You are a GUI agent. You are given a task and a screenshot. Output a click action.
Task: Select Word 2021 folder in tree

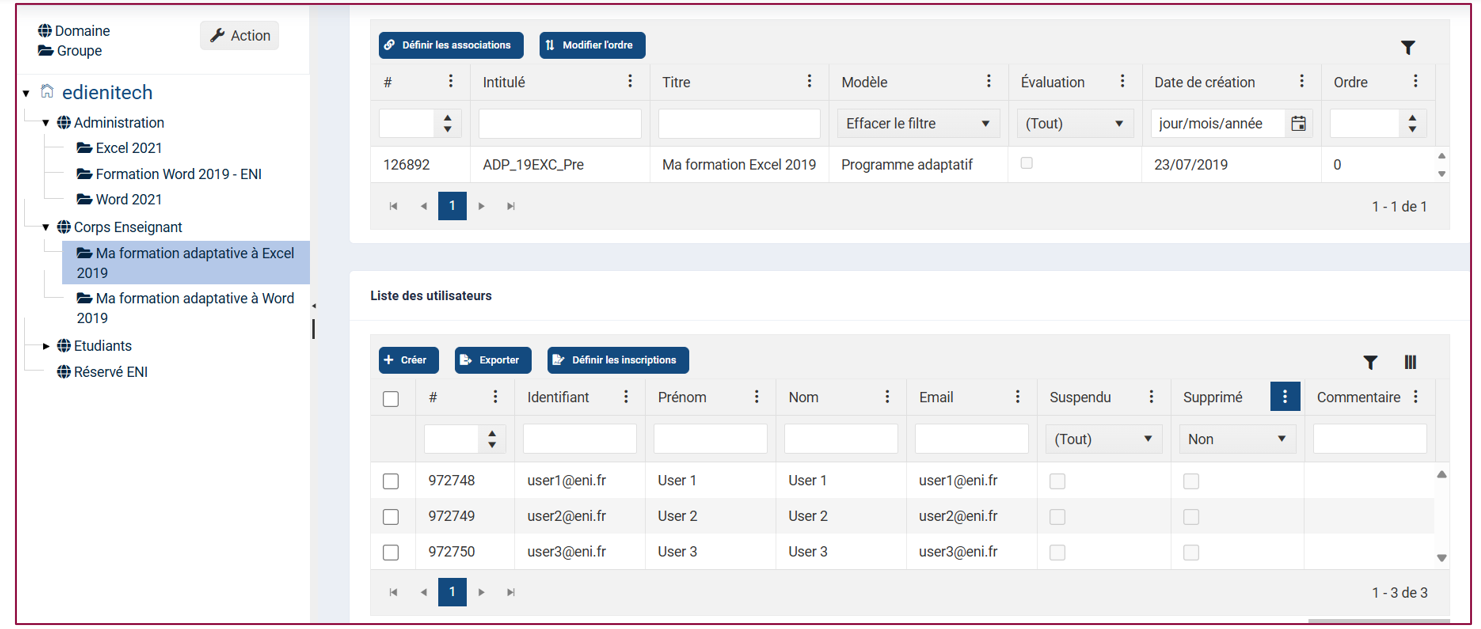pyautogui.click(x=119, y=199)
